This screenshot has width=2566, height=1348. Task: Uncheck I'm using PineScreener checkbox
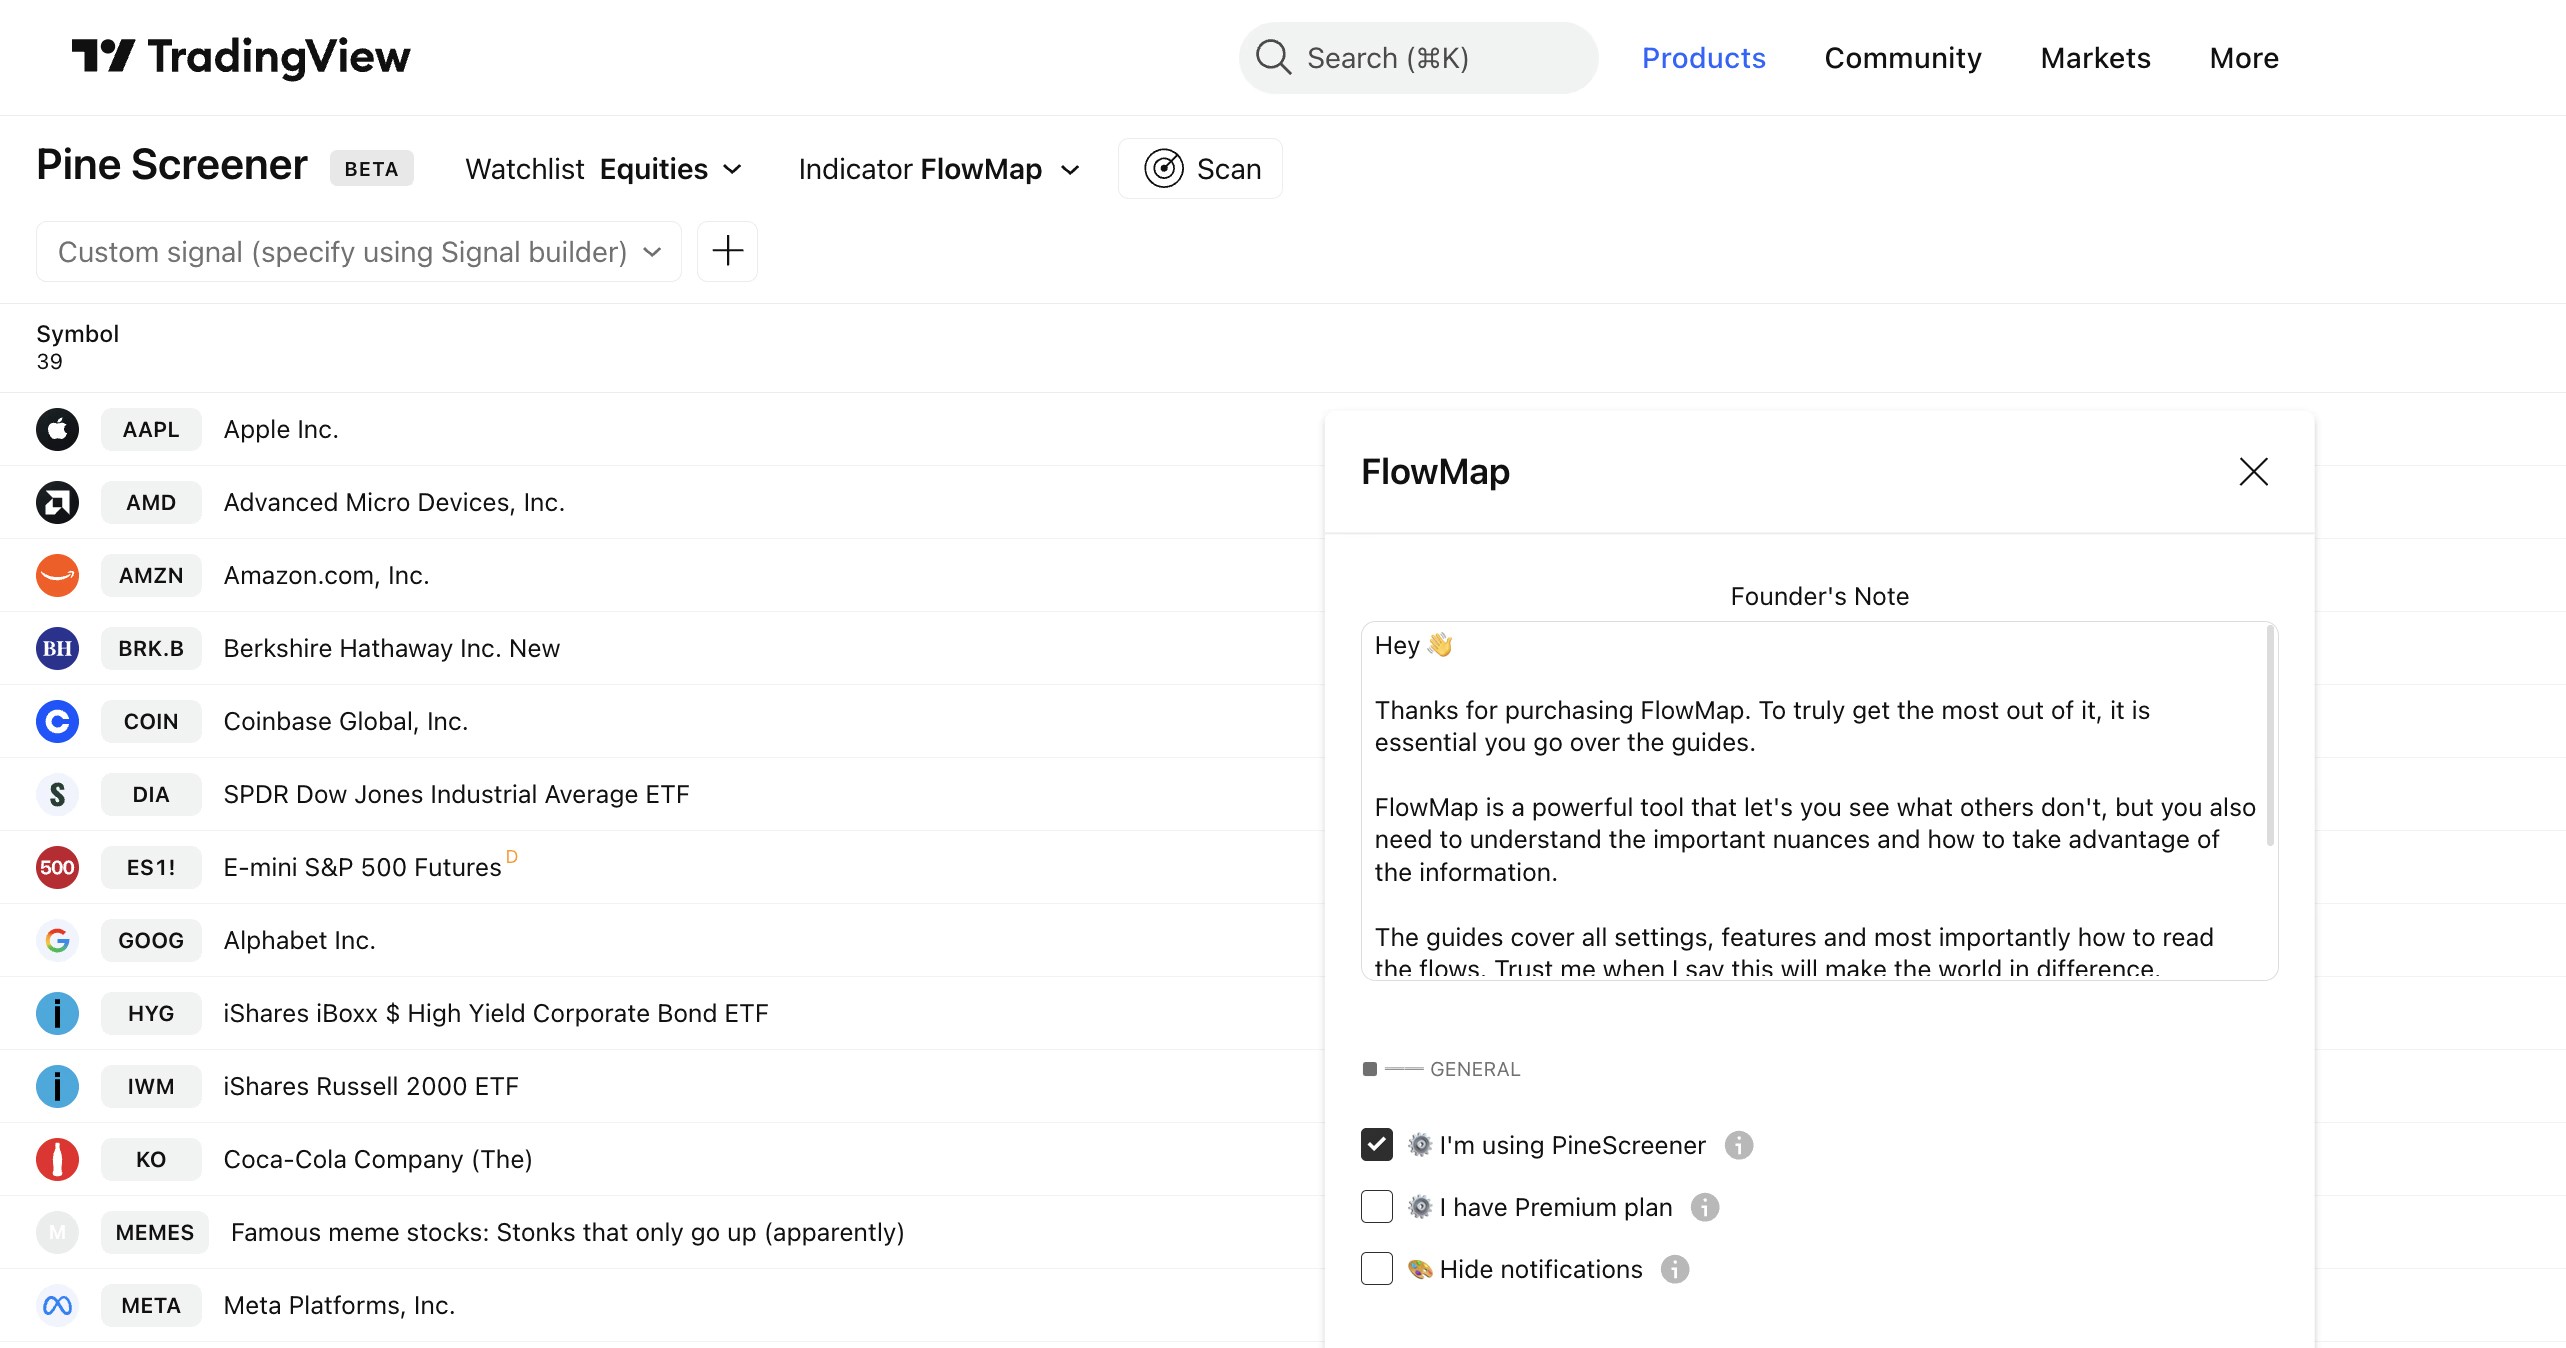(x=1377, y=1145)
